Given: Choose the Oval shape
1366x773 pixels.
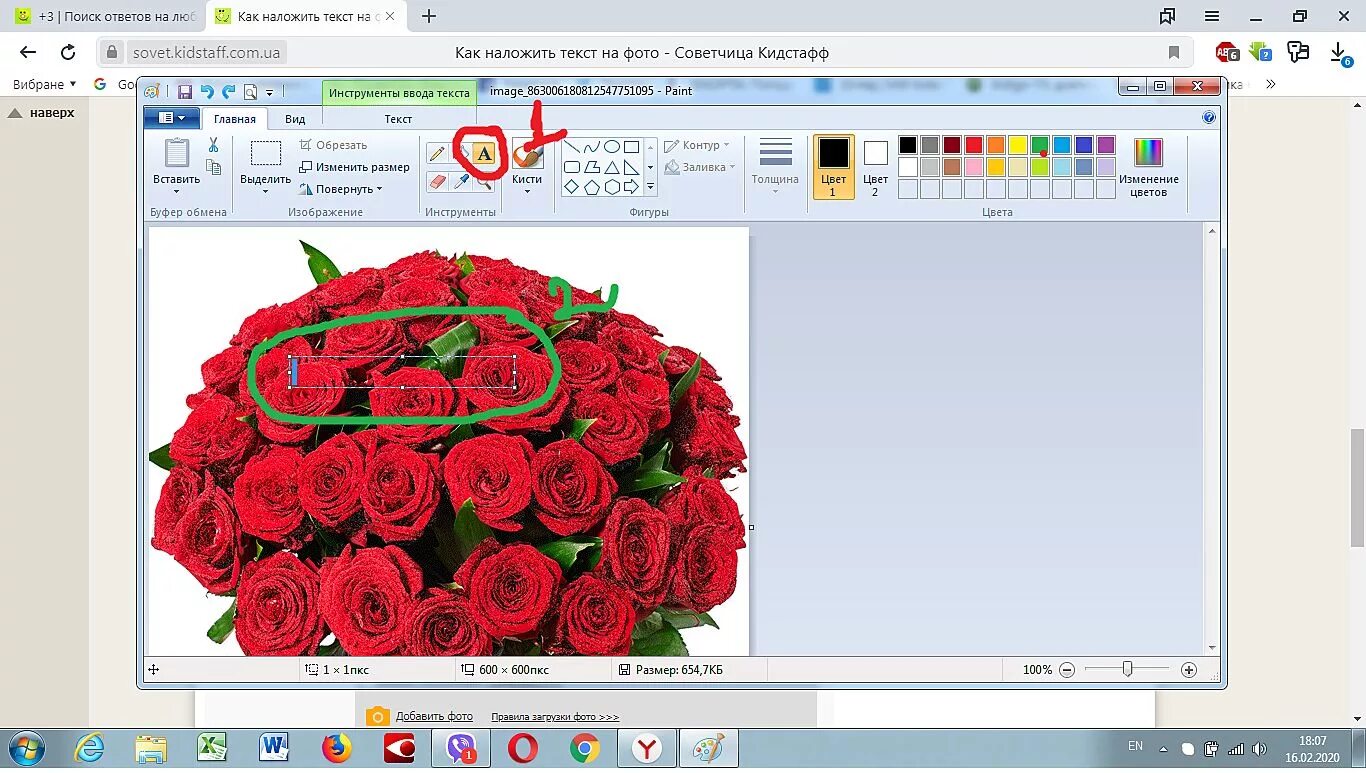Looking at the screenshot, I should coord(612,147).
